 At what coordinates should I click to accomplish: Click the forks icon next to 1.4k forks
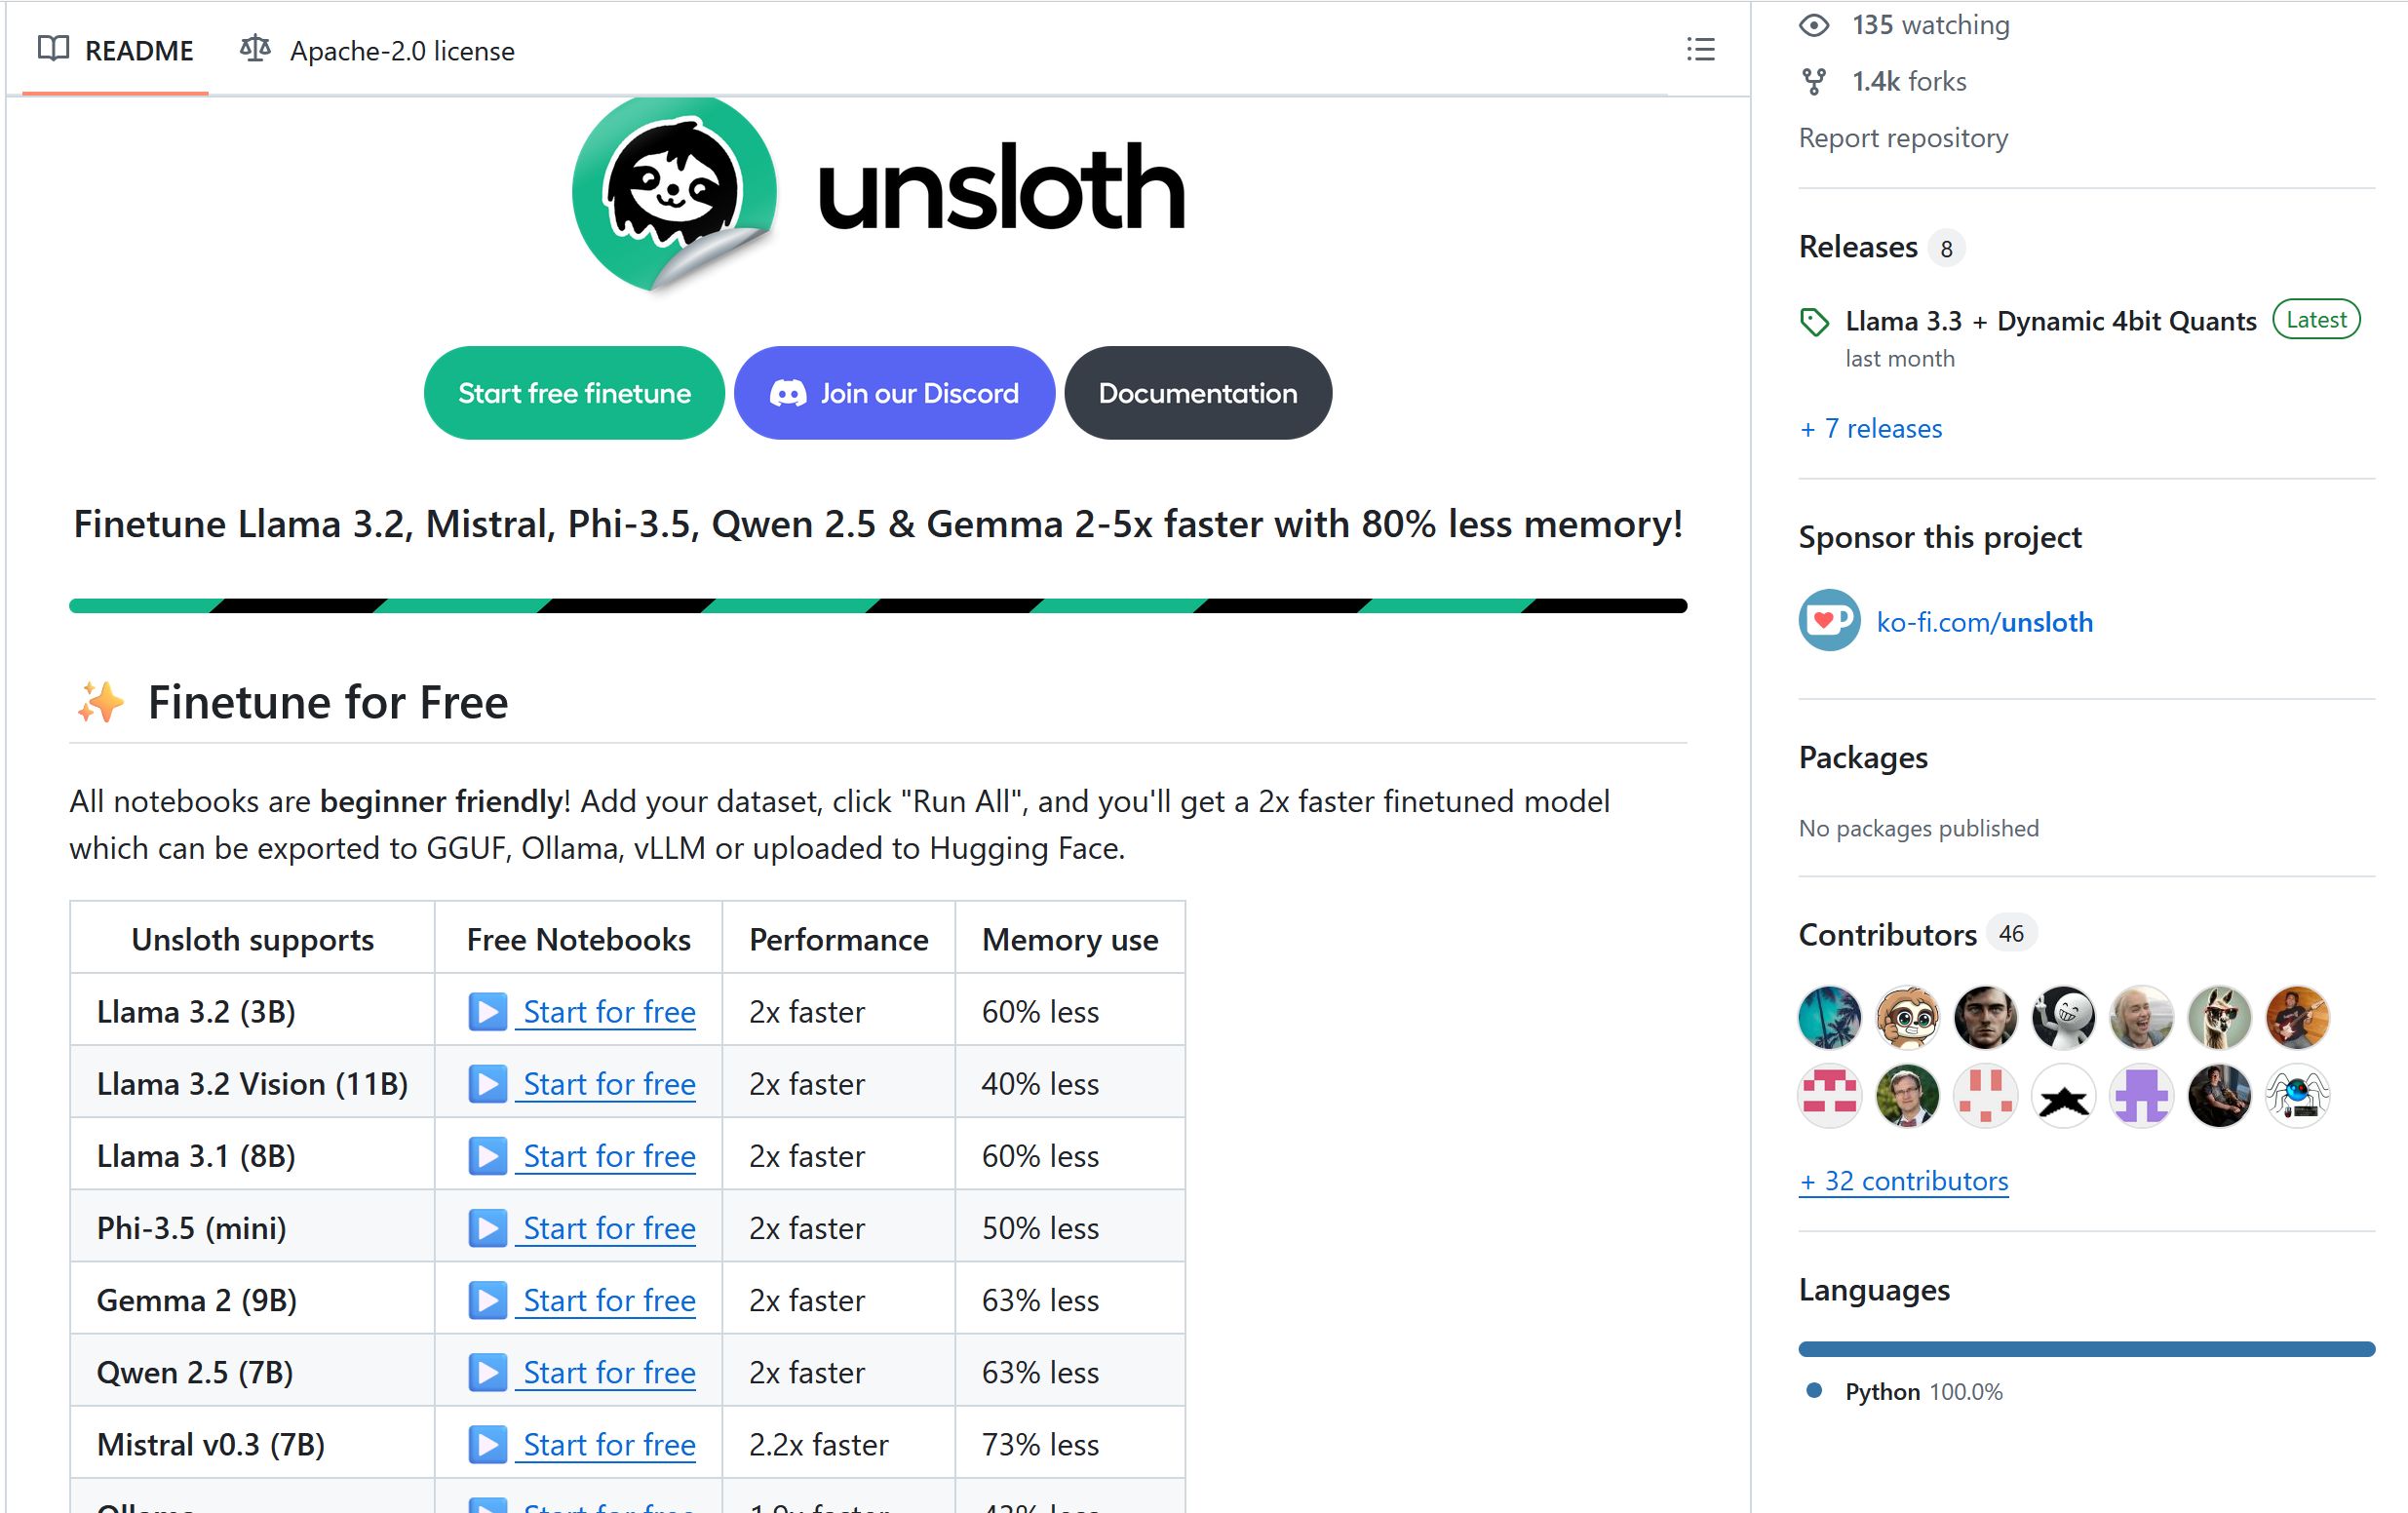pyautogui.click(x=1814, y=81)
